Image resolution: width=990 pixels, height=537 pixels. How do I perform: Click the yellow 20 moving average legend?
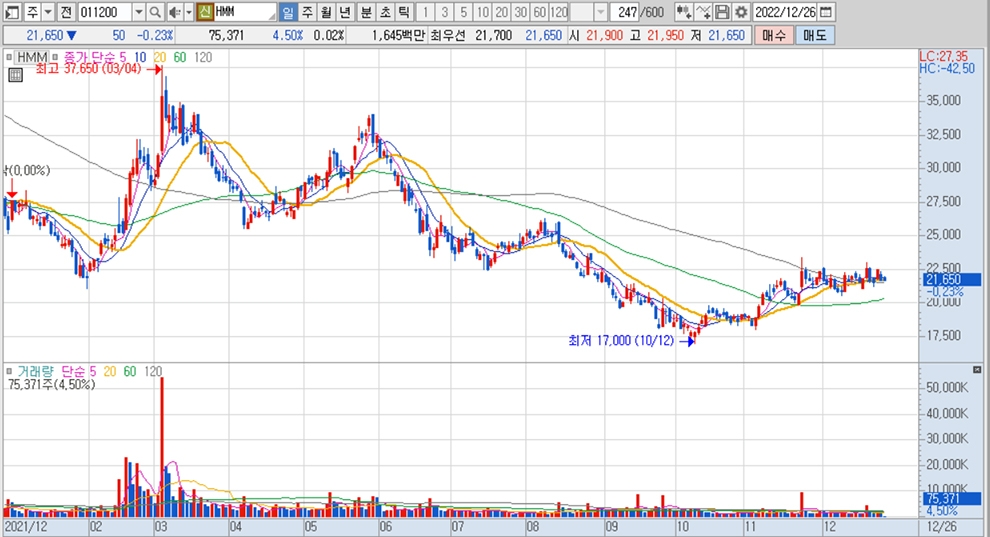click(x=160, y=57)
